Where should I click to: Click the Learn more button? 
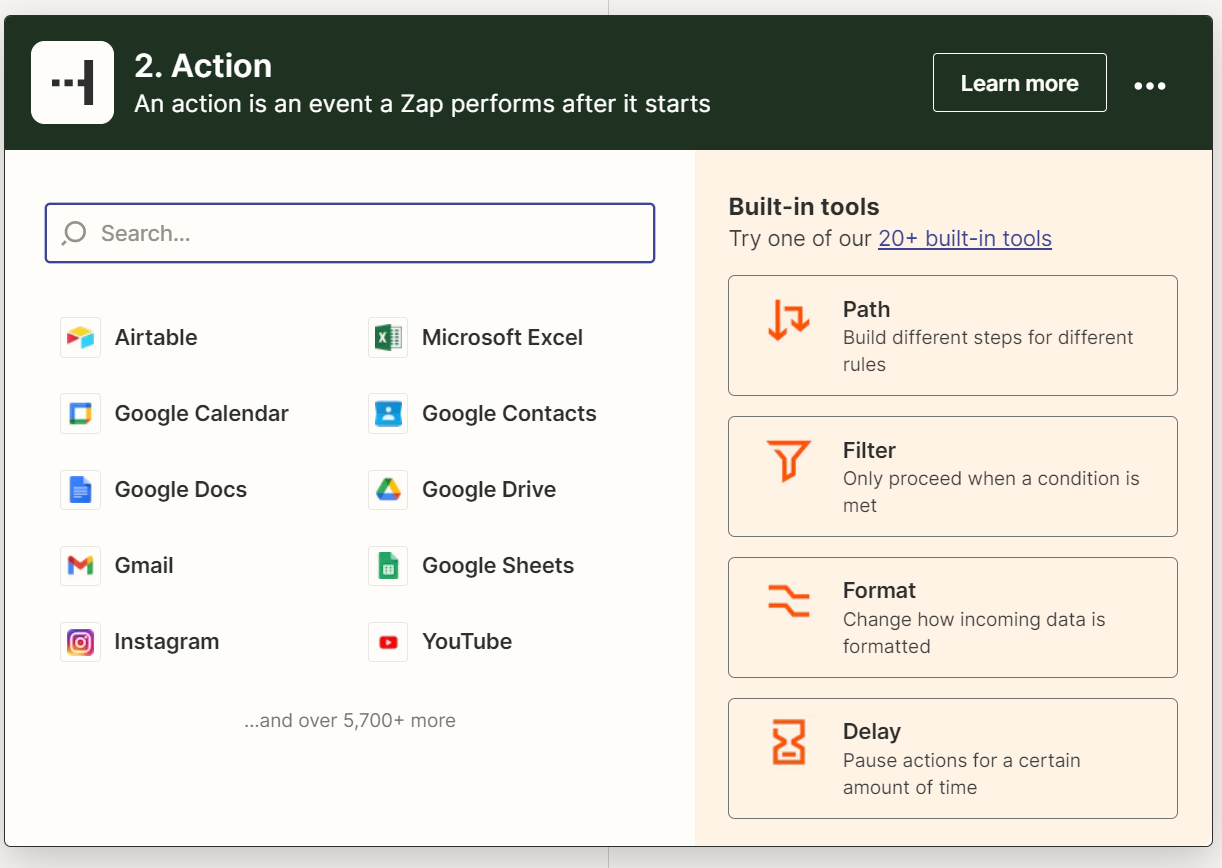(1019, 83)
